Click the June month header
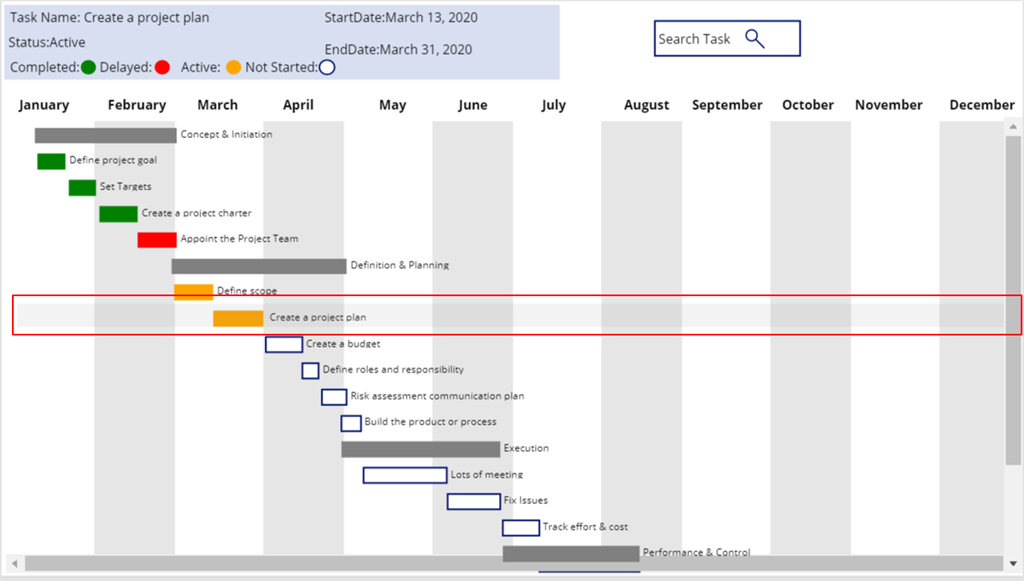This screenshot has height=581, width=1024. click(473, 105)
